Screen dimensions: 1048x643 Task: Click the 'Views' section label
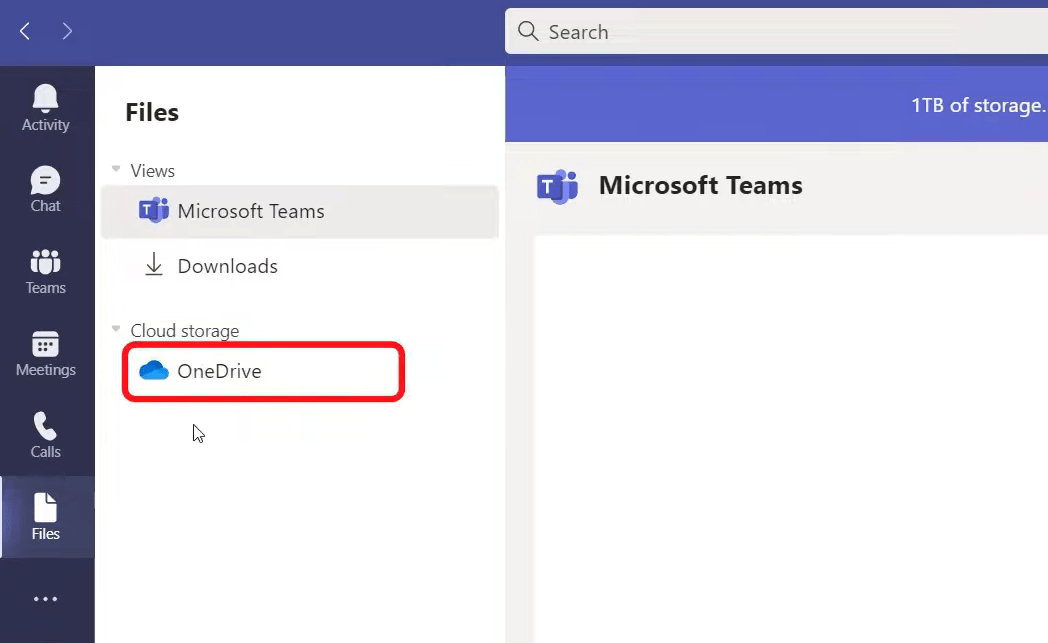click(152, 171)
